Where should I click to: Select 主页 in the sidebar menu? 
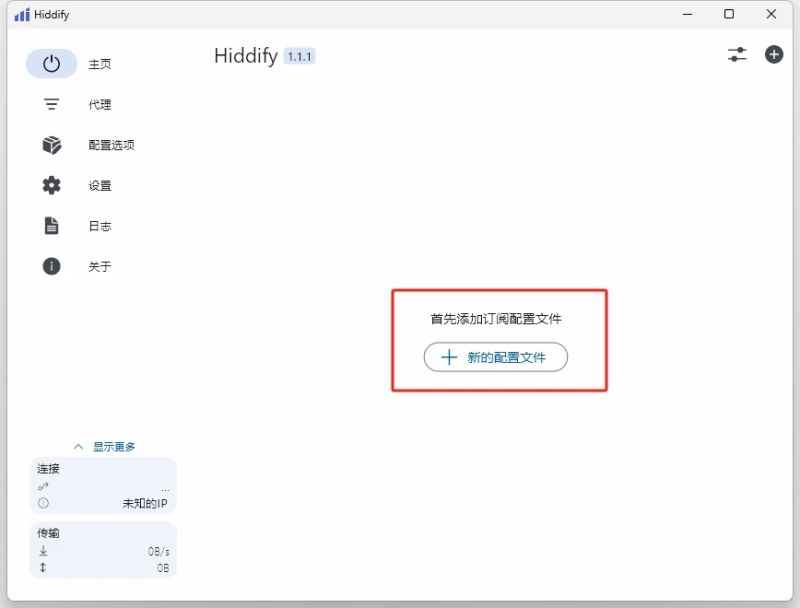99,63
